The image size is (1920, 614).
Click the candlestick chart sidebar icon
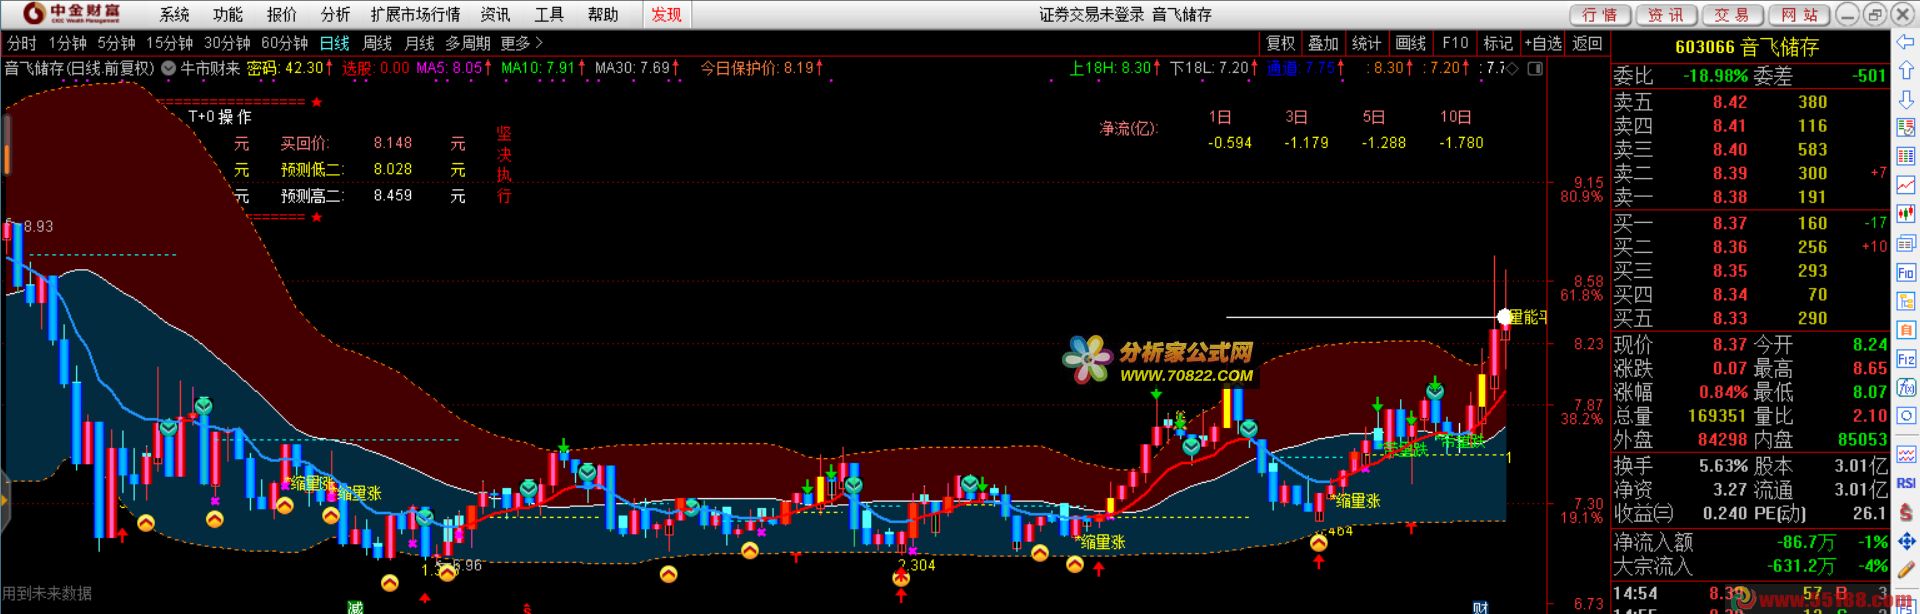coord(1906,214)
